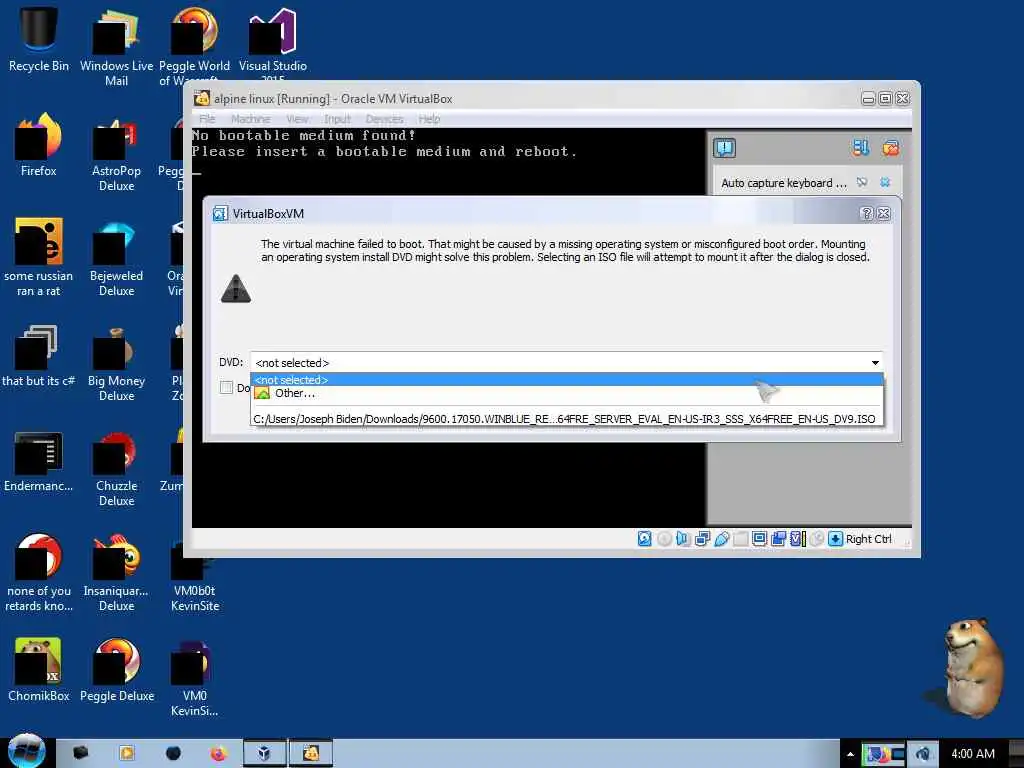Image resolution: width=1024 pixels, height=768 pixels.
Task: Click the DVD field showing <not selected>
Action: 566,362
